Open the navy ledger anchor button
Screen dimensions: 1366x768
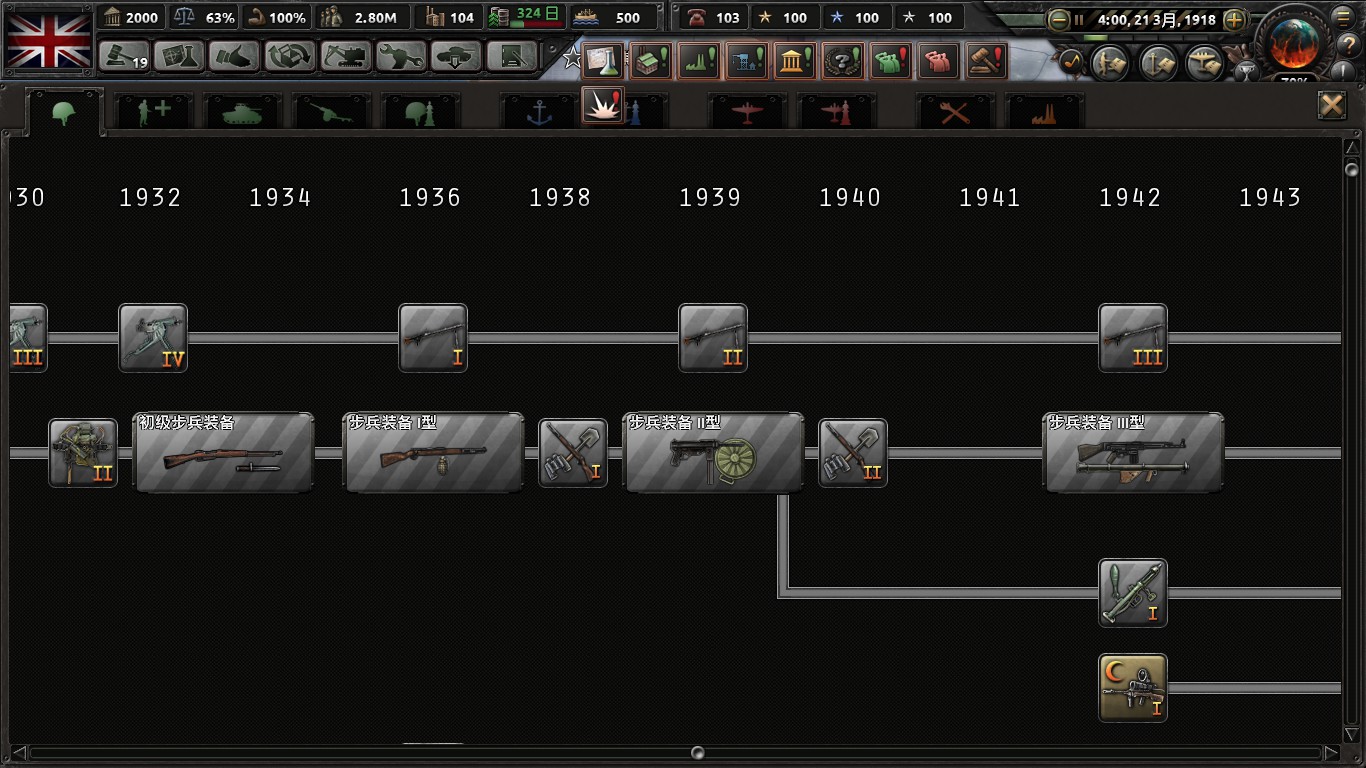tap(1158, 63)
